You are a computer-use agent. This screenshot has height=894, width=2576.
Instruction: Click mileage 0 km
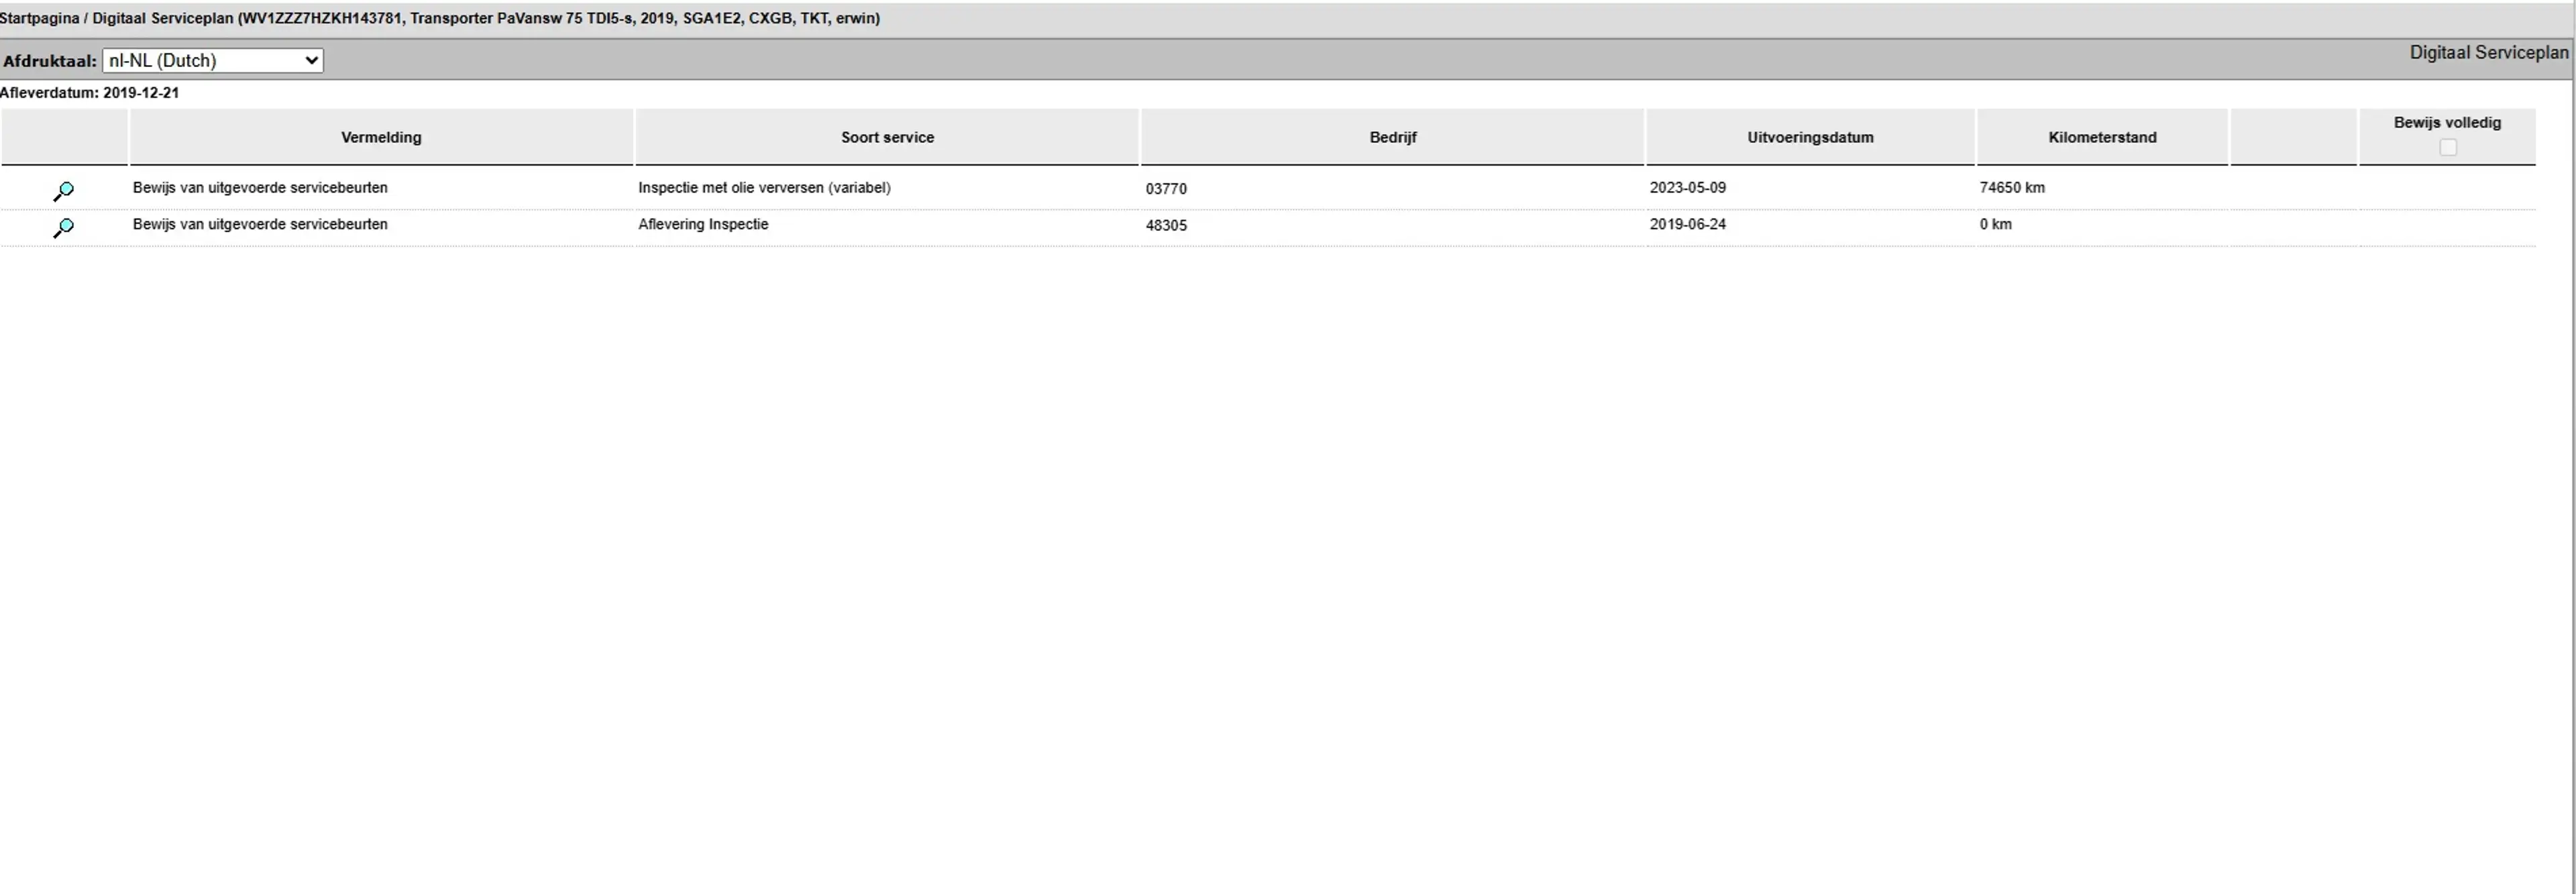(x=1995, y=224)
